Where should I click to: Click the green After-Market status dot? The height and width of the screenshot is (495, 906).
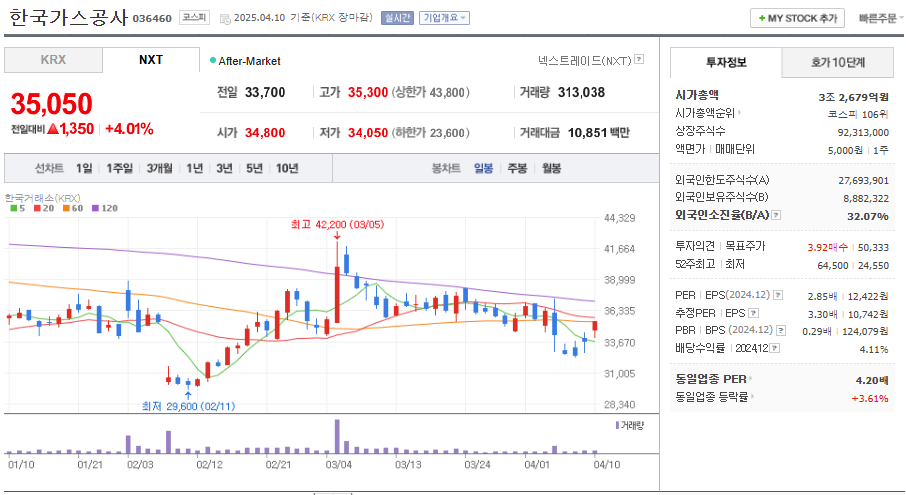[213, 61]
